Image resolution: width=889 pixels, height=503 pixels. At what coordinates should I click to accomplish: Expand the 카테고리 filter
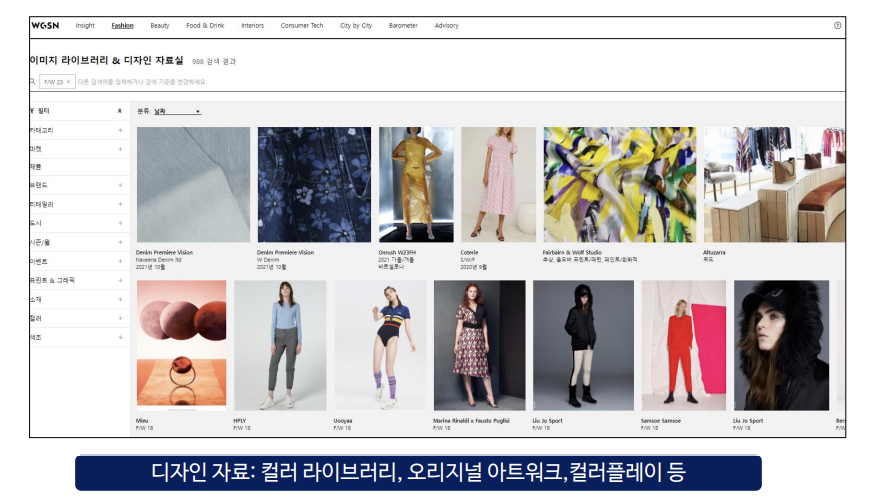[120, 130]
